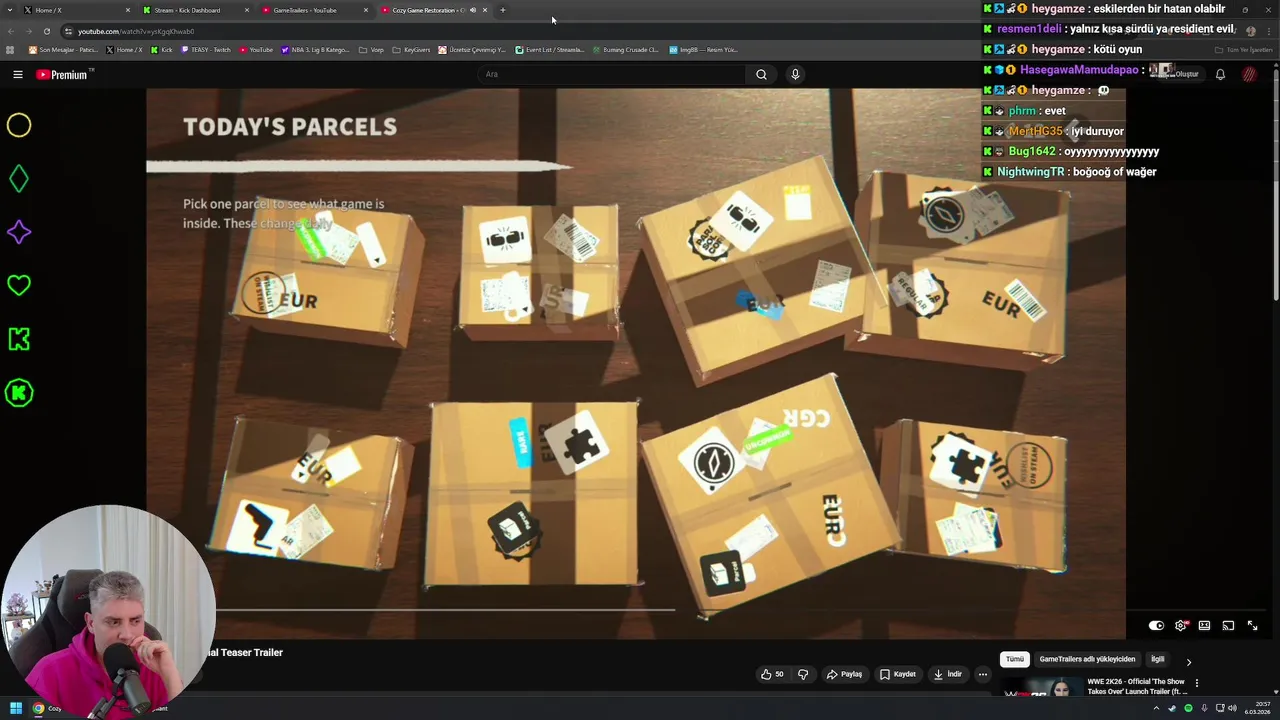Go back in browser history
This screenshot has width=1280, height=720.
tap(10, 31)
